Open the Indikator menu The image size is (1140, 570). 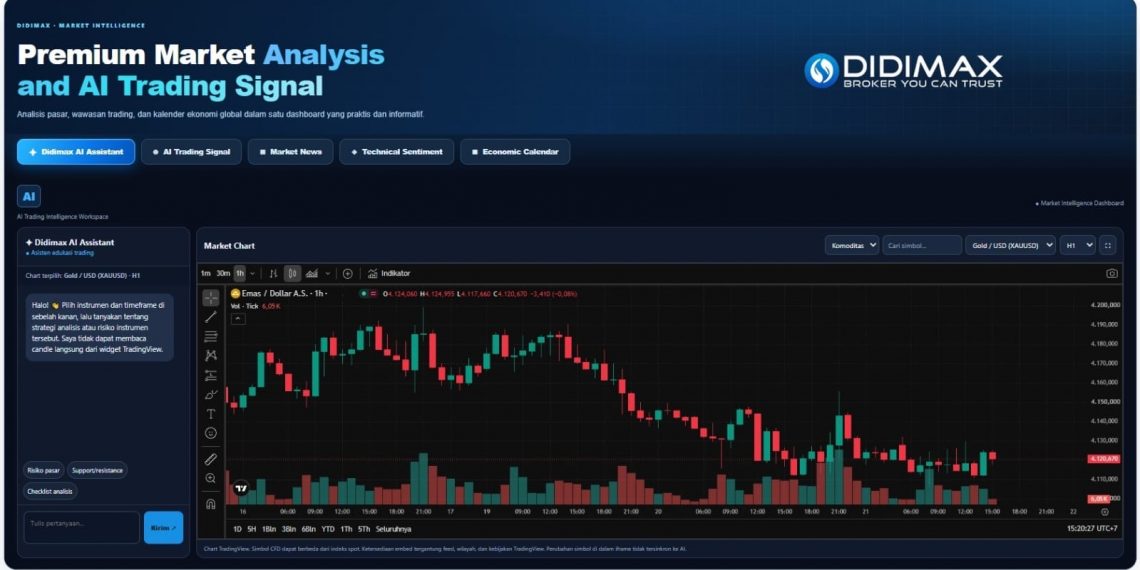(x=389, y=273)
